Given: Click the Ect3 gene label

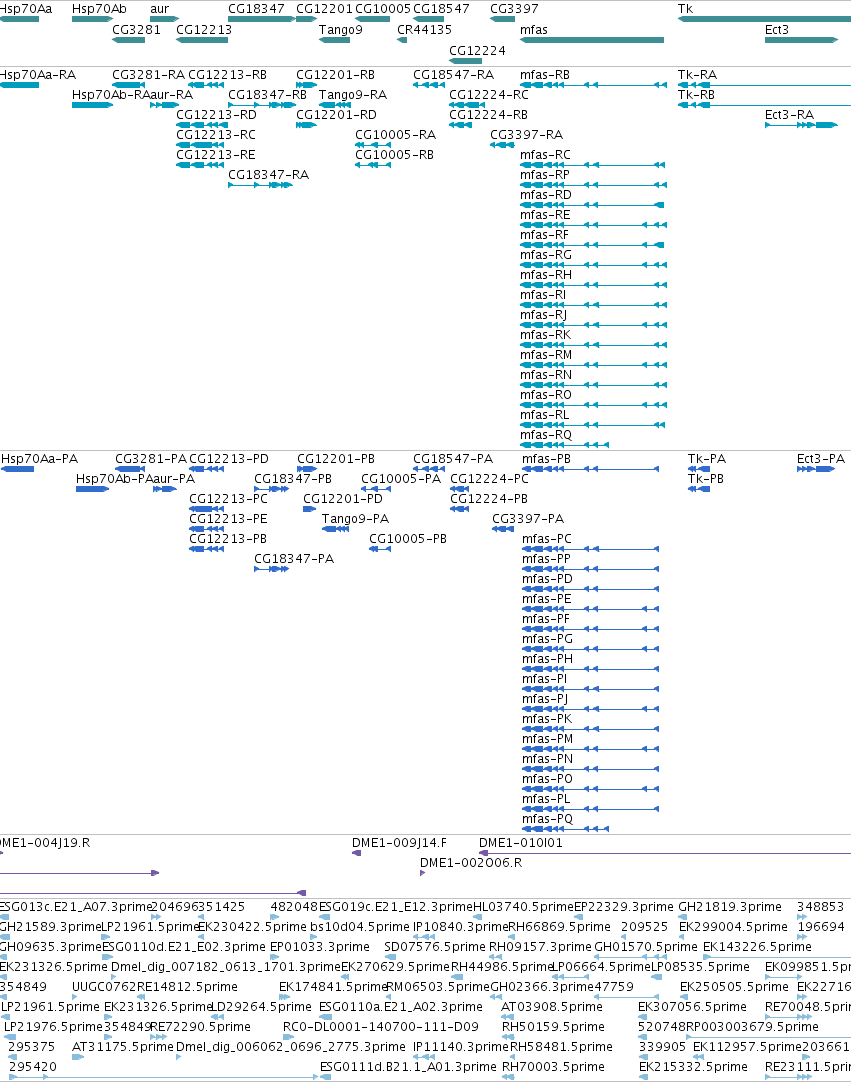Looking at the screenshot, I should (776, 30).
